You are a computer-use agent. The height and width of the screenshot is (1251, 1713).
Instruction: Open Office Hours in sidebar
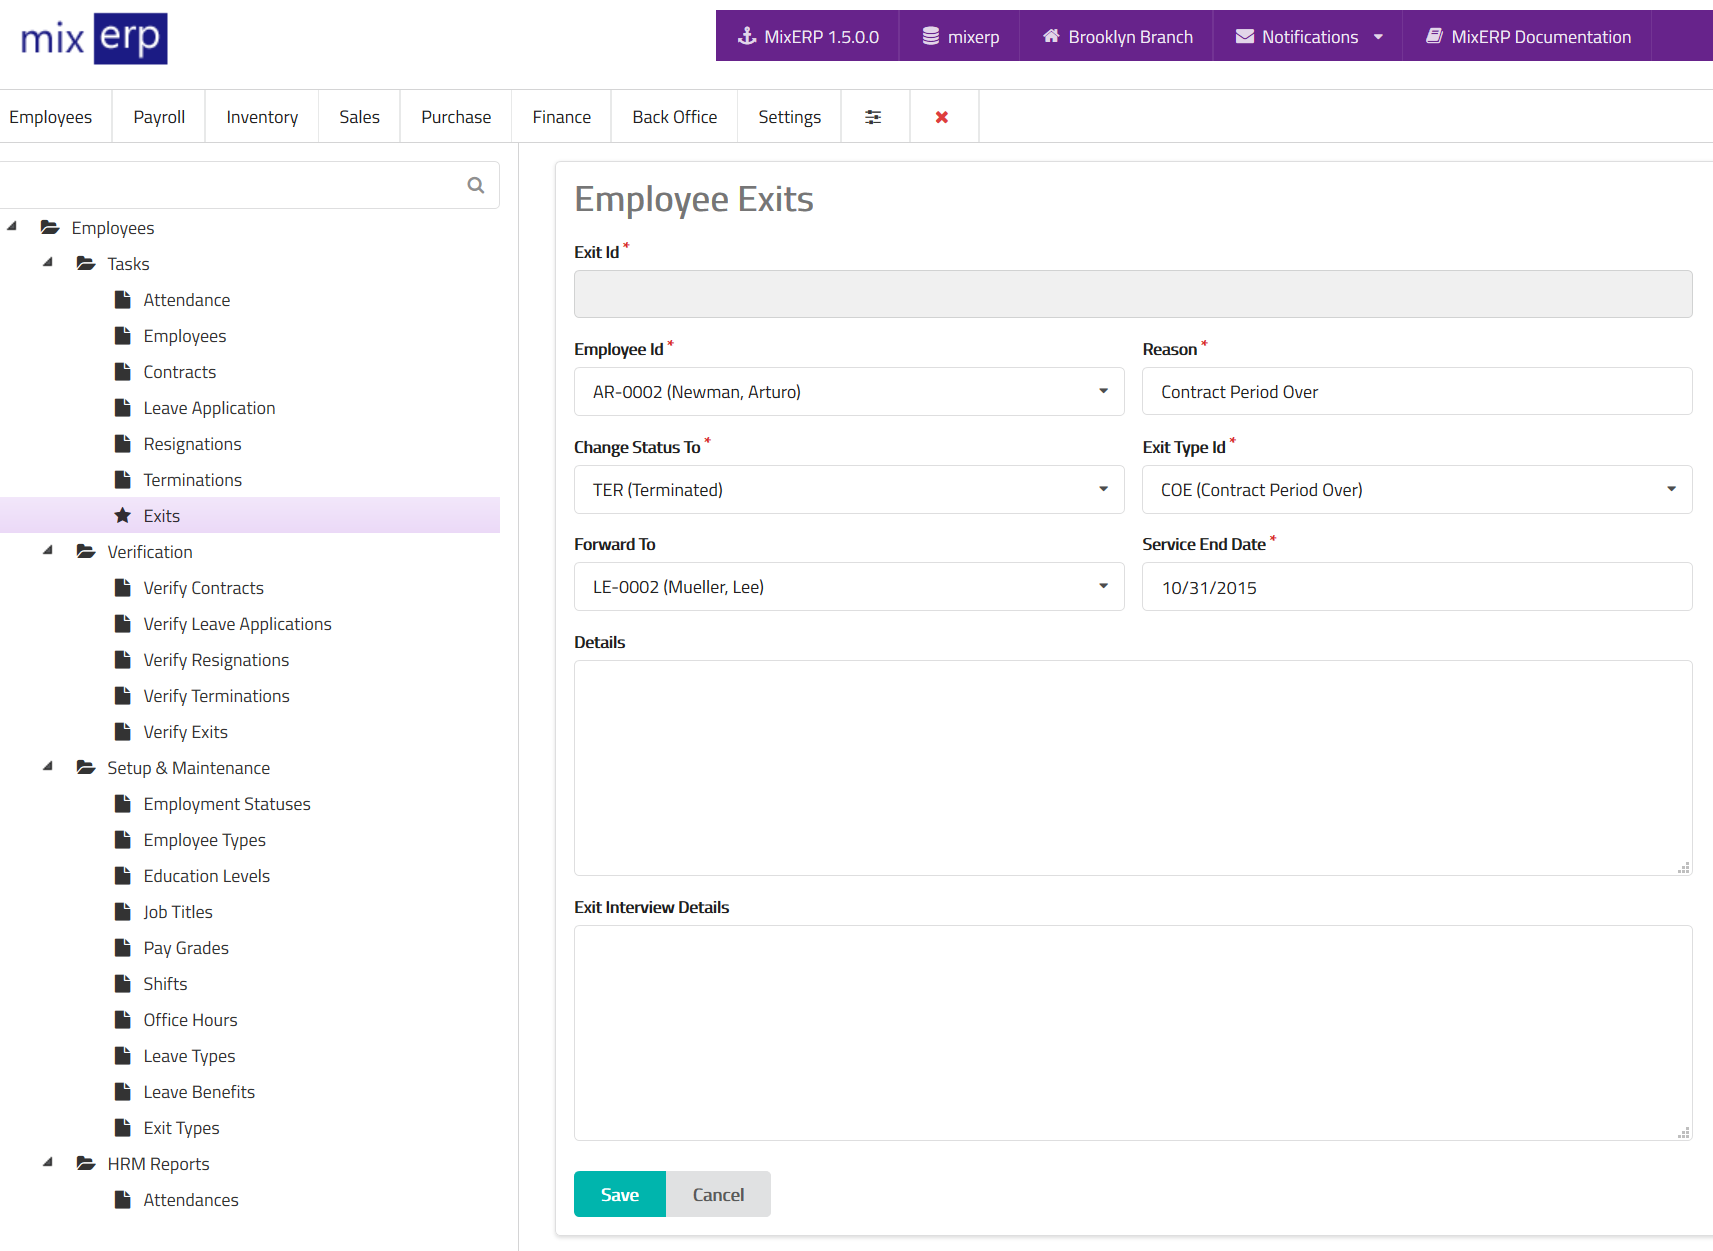190,1019
